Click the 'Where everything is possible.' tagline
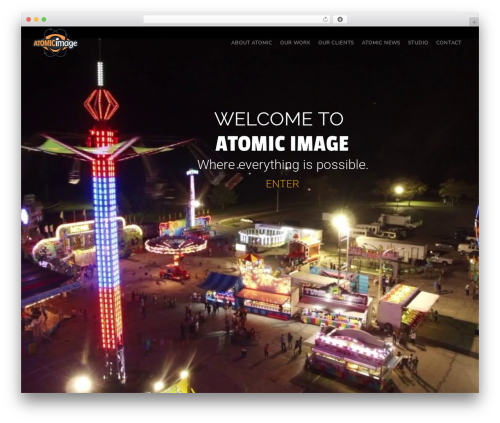Screen dimensions: 500x423 (x=283, y=165)
